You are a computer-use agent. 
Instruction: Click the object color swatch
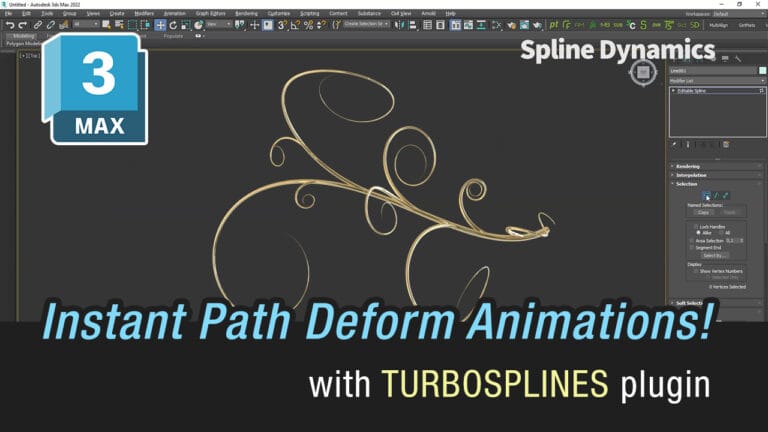click(x=762, y=71)
